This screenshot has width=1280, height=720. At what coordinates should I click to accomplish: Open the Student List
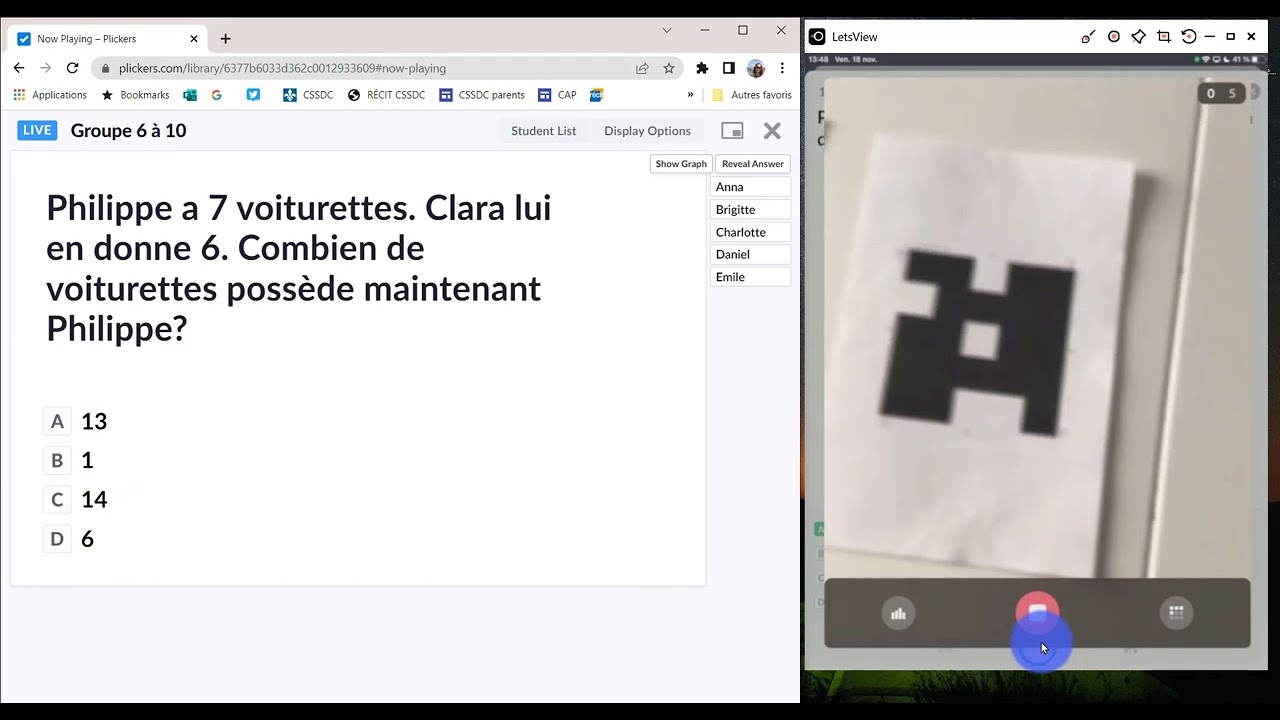click(x=543, y=131)
